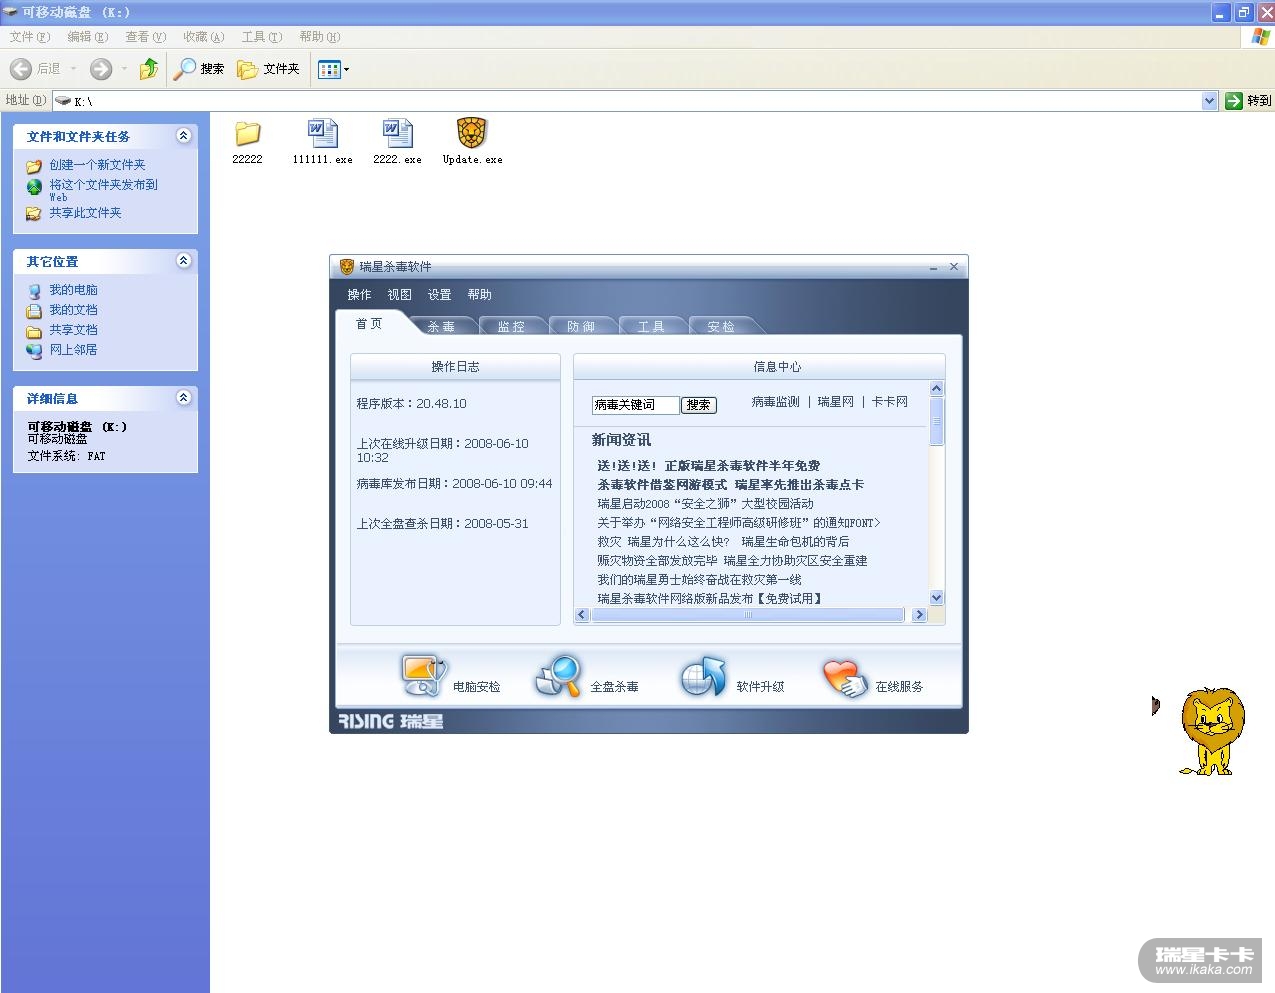
Task: Open Rising 帮助 menu
Action: (479, 295)
